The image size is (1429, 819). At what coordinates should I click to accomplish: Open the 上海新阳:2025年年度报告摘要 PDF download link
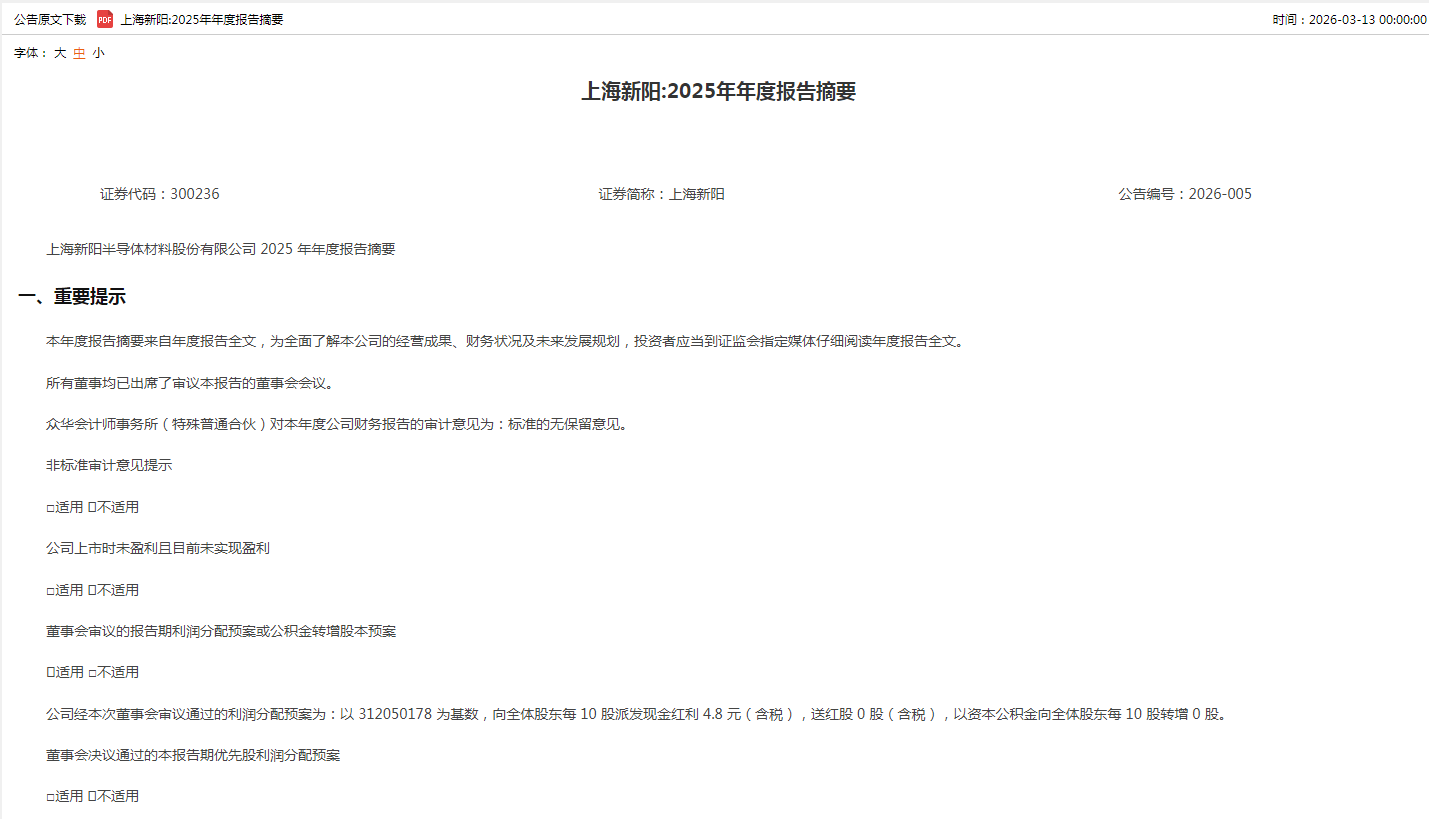coord(202,19)
